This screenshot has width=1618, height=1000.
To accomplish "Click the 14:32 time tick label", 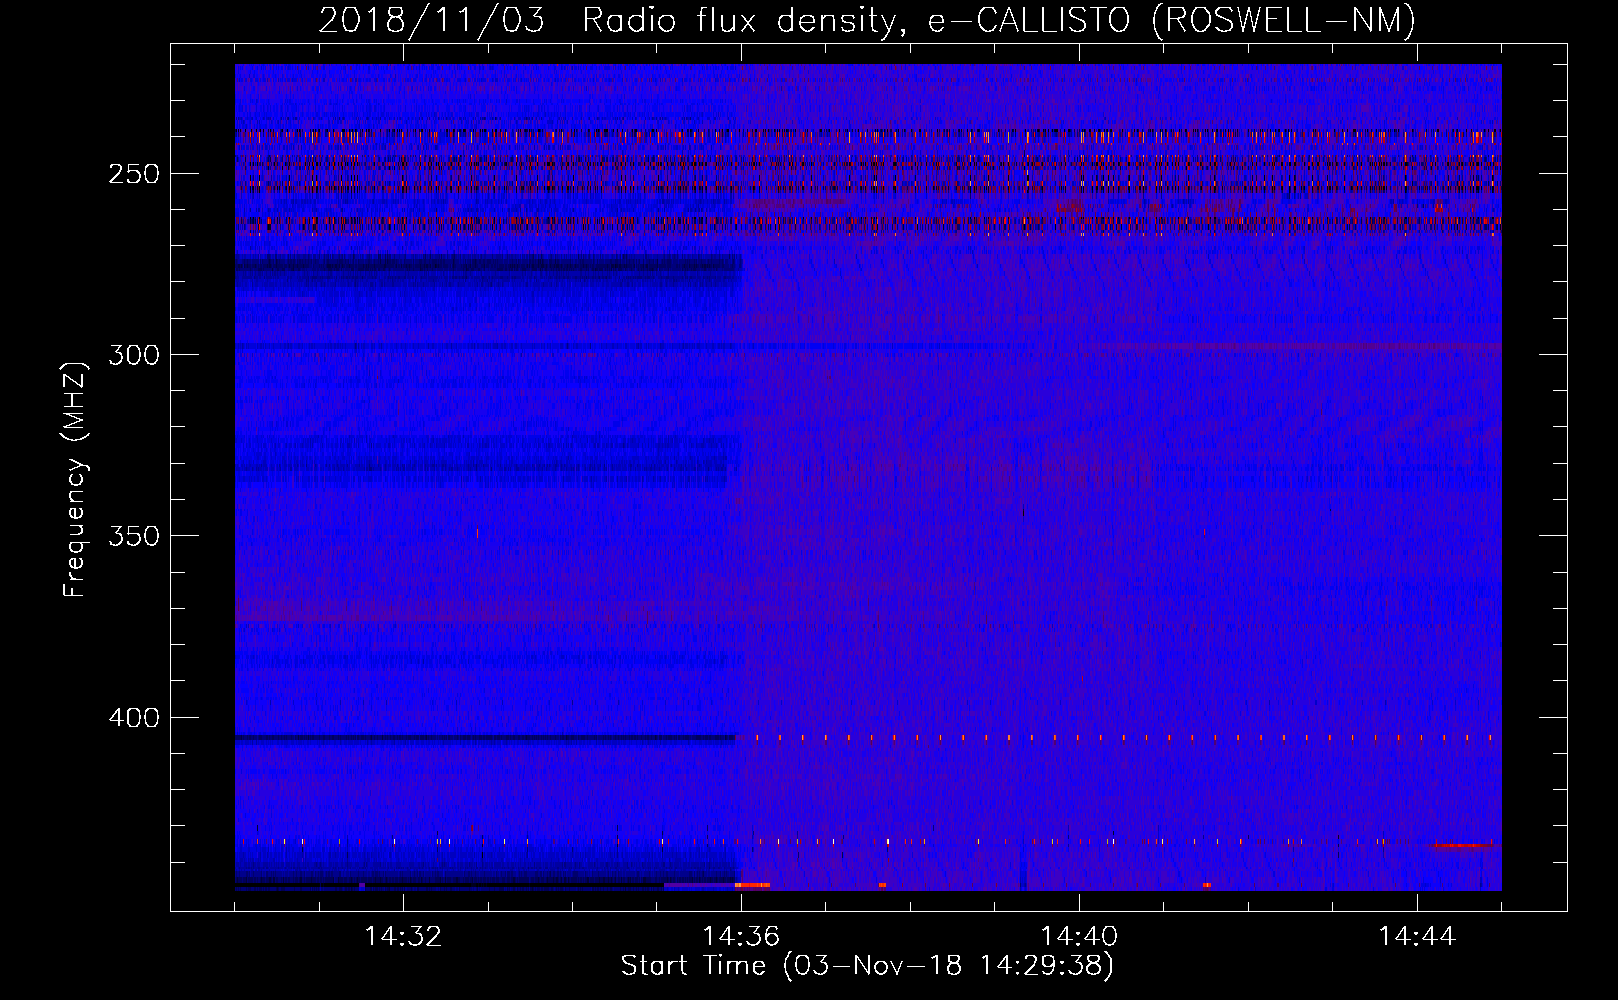I will [403, 937].
